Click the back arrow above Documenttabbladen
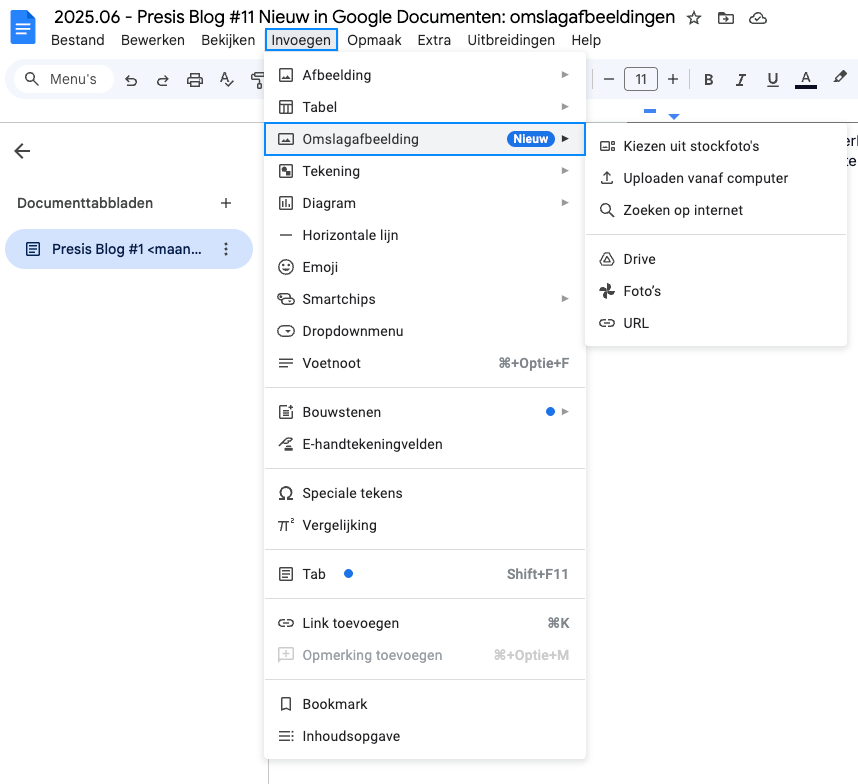The height and width of the screenshot is (784, 858). pyautogui.click(x=22, y=151)
